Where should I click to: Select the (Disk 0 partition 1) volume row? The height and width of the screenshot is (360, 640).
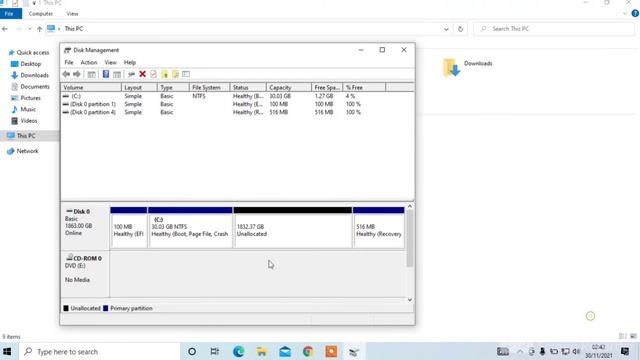coord(212,104)
